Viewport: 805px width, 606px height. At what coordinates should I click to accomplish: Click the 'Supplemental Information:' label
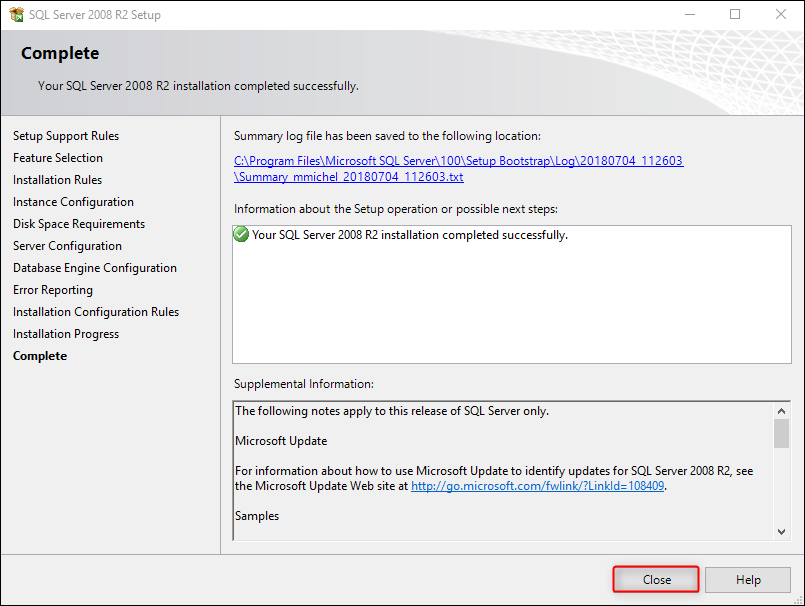[304, 384]
